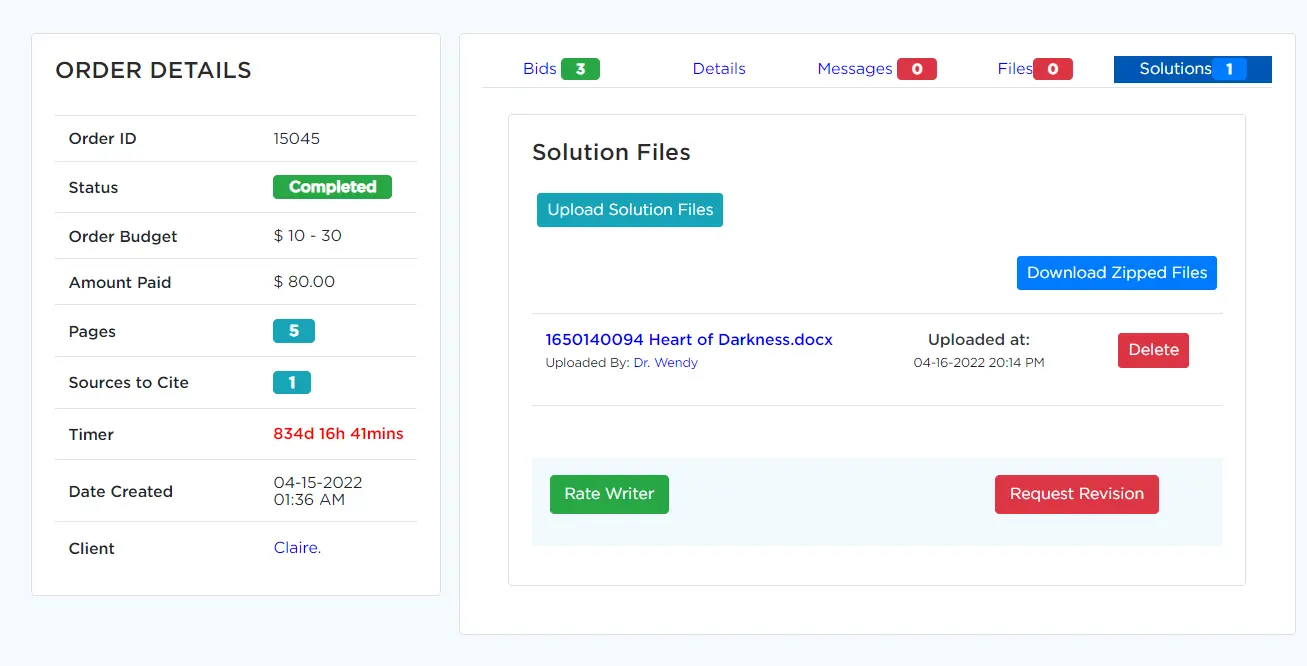Click the Upload Solution Files button
Image resolution: width=1307 pixels, height=666 pixels.
630,210
